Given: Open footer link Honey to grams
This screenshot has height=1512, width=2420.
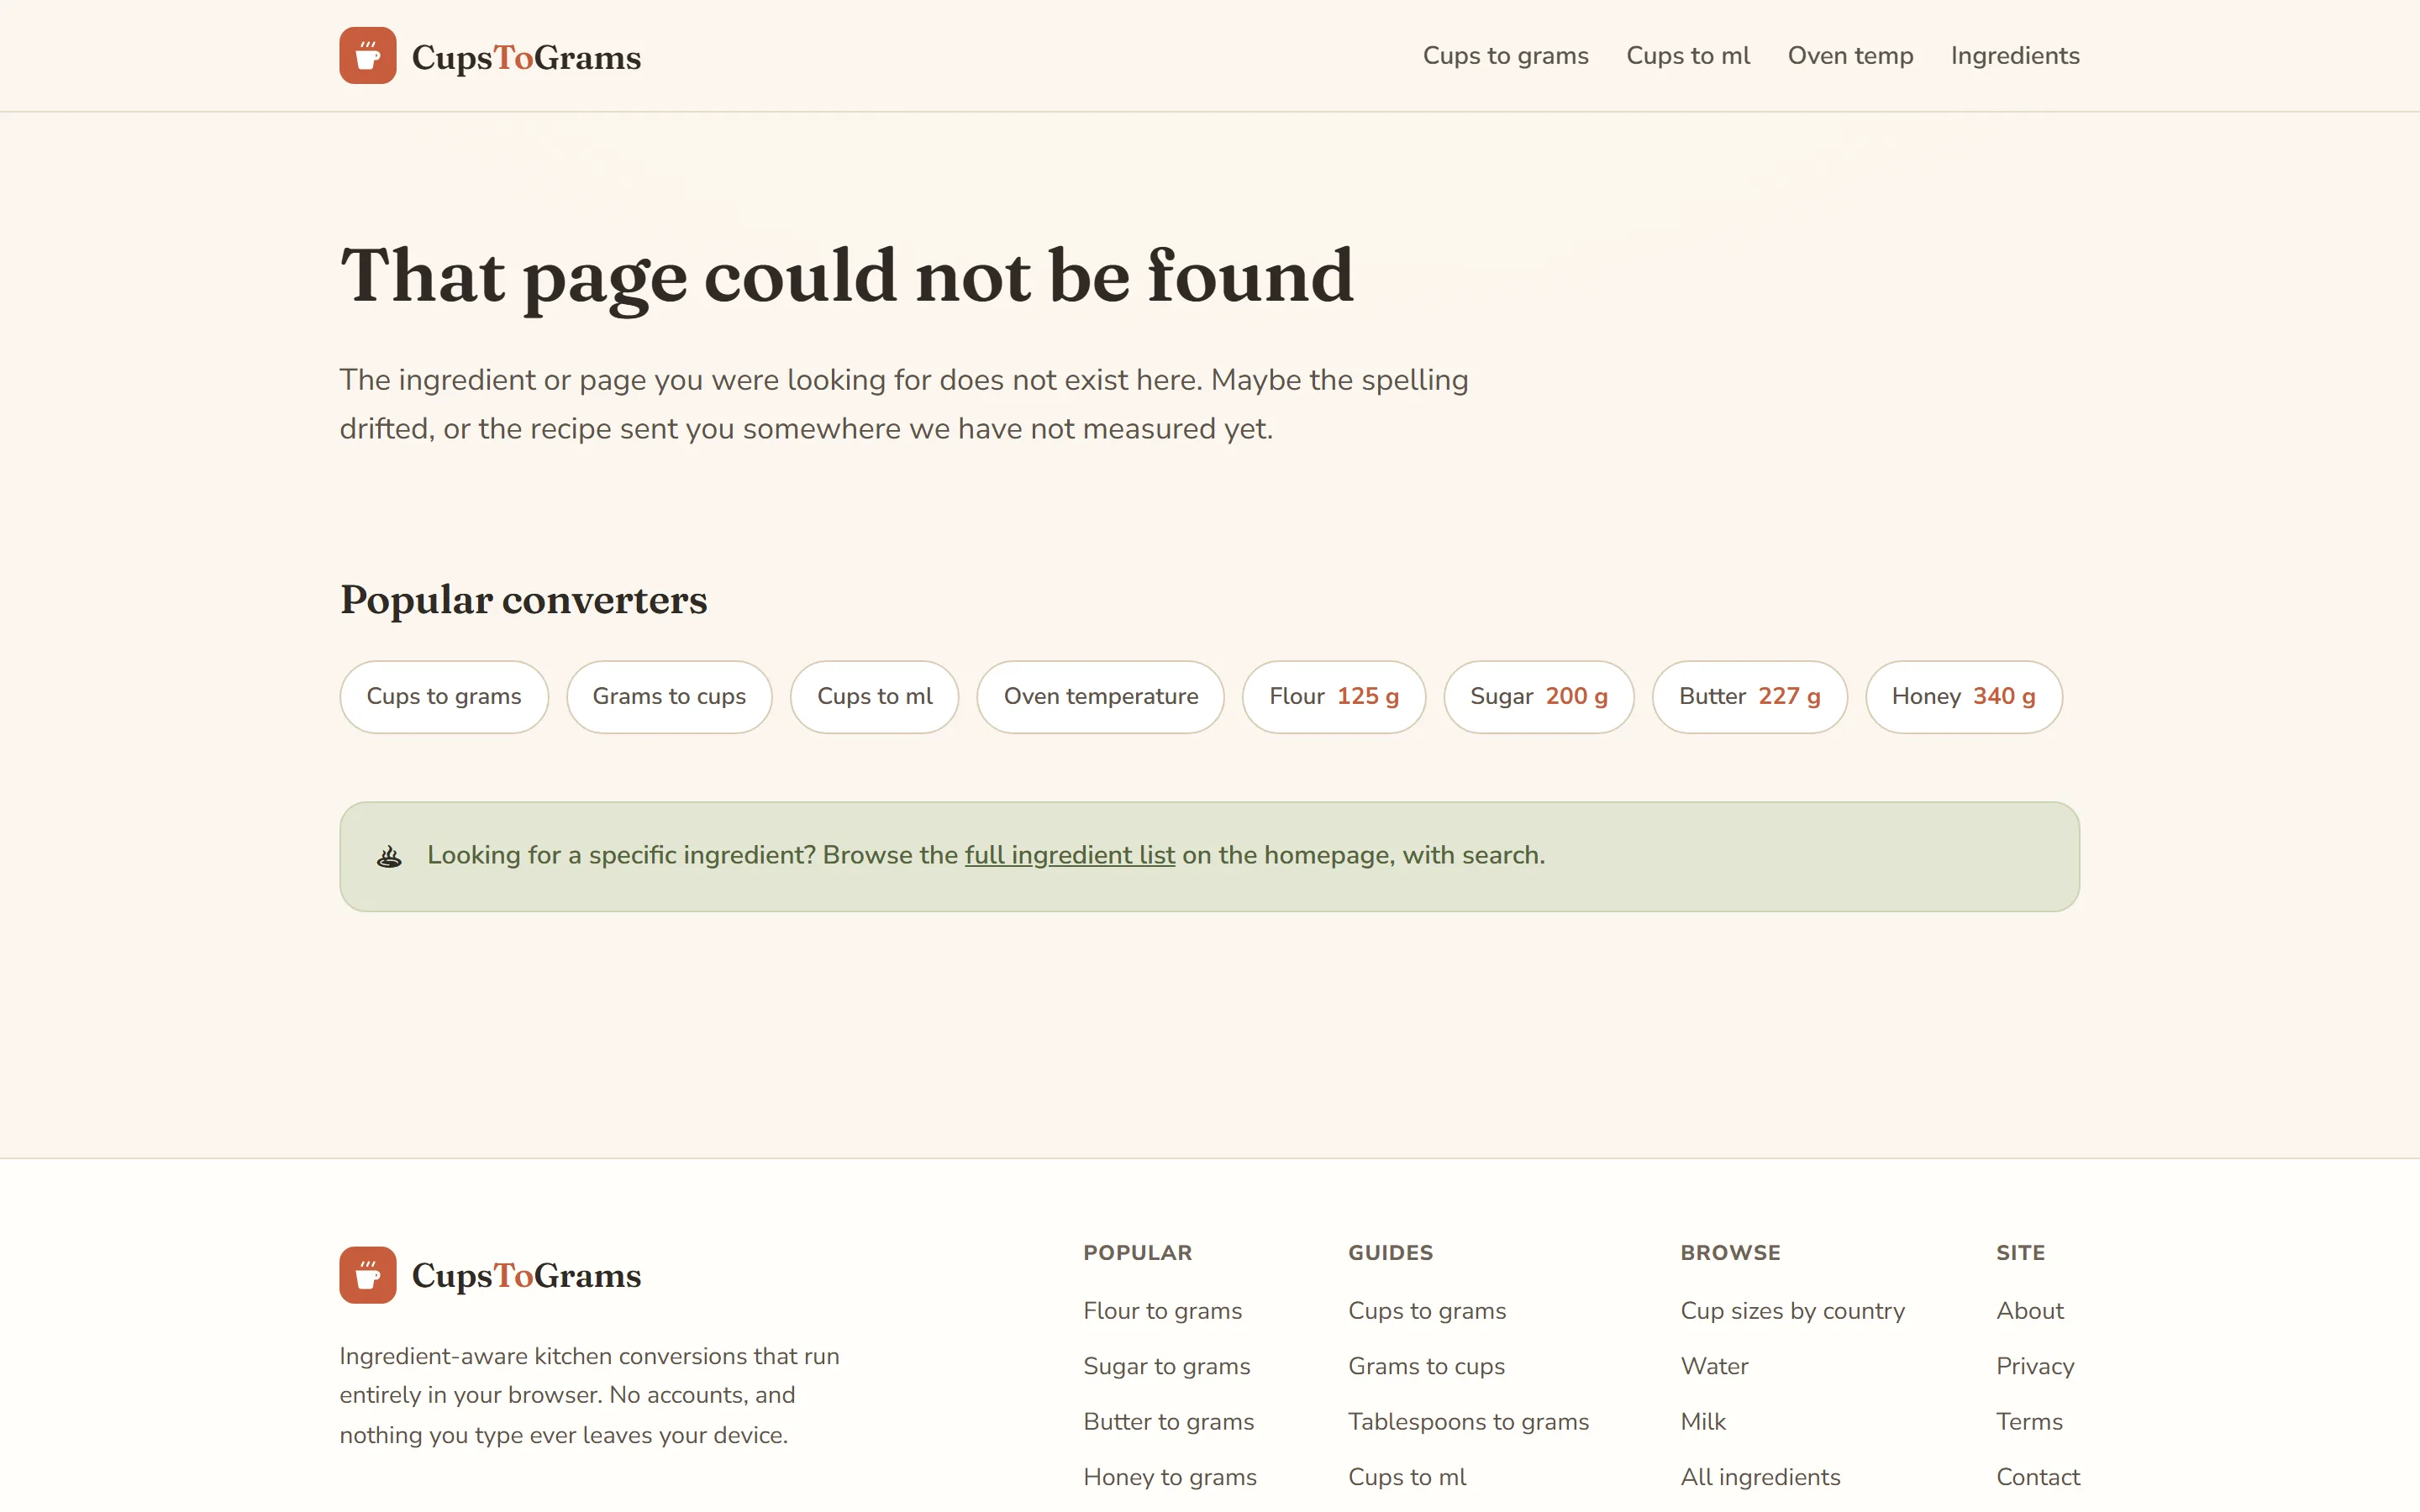Looking at the screenshot, I should pos(1169,1477).
